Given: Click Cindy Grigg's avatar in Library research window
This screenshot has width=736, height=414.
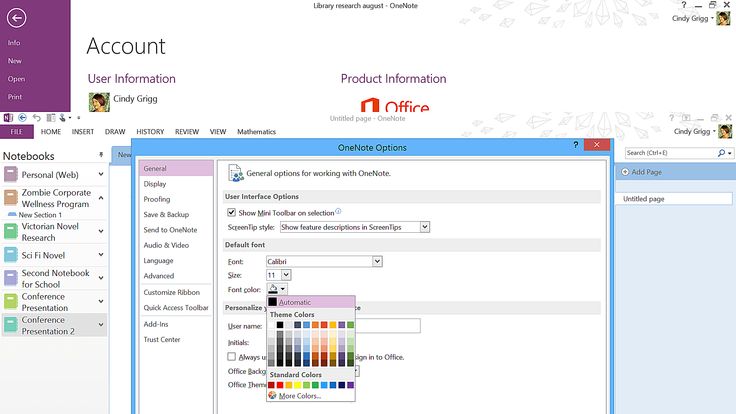Looking at the screenshot, I should coord(723,19).
